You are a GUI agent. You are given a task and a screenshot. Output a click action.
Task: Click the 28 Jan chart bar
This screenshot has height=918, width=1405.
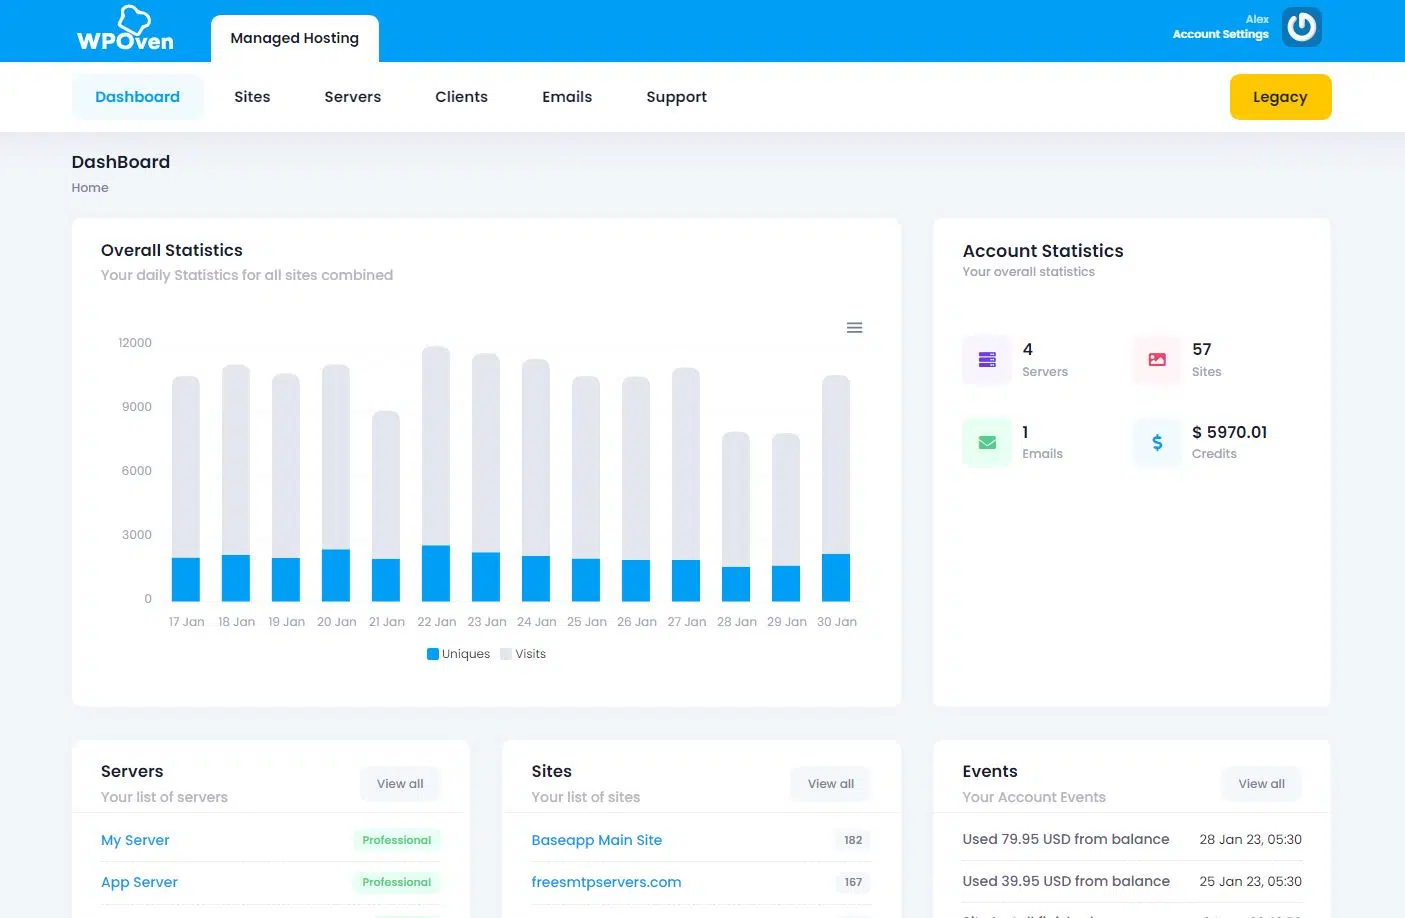pos(736,517)
